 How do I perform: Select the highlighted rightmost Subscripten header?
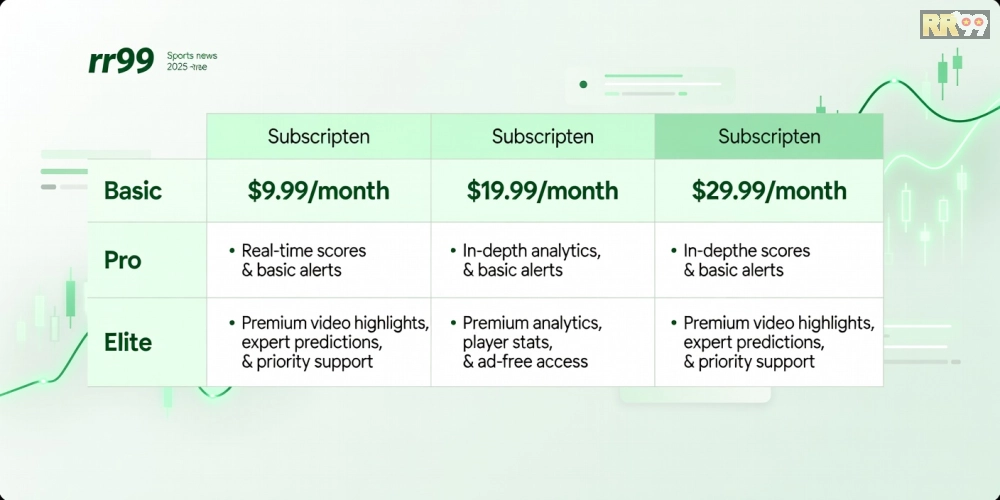769,137
